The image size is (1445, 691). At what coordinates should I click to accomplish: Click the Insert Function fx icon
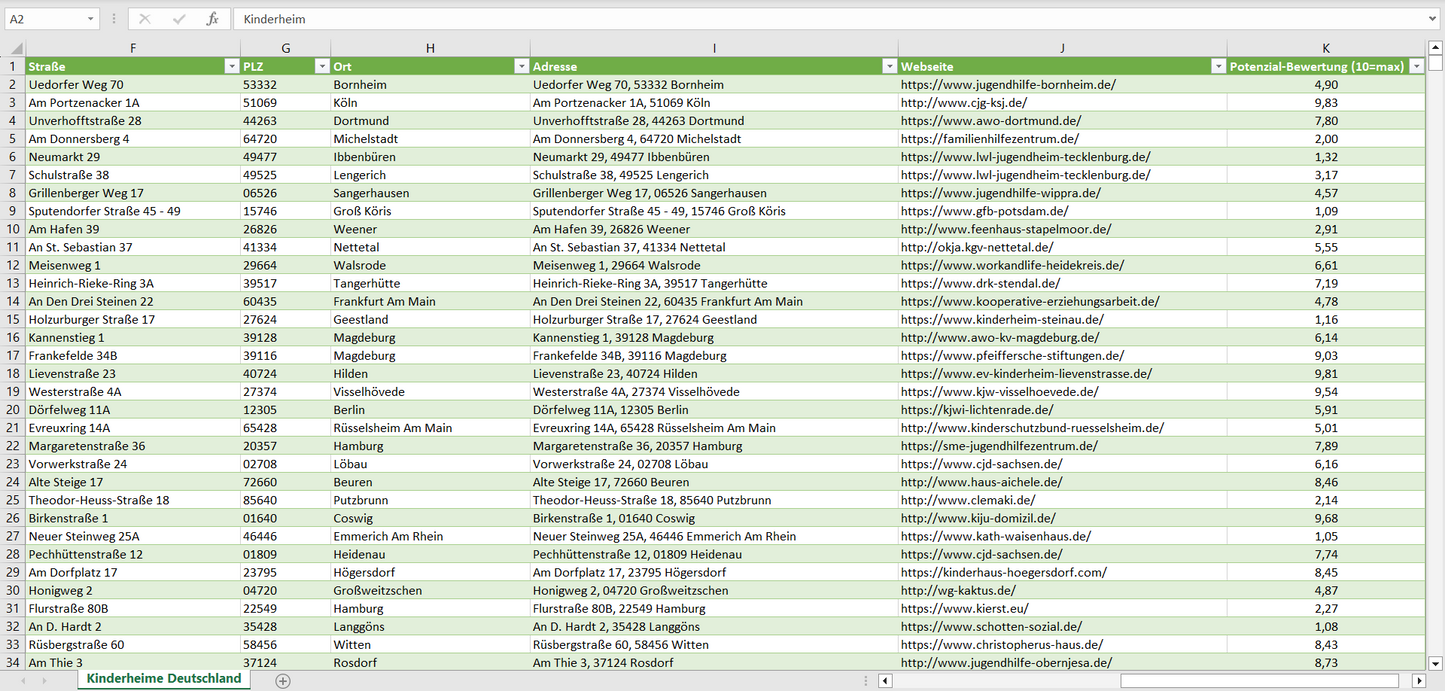(x=212, y=19)
